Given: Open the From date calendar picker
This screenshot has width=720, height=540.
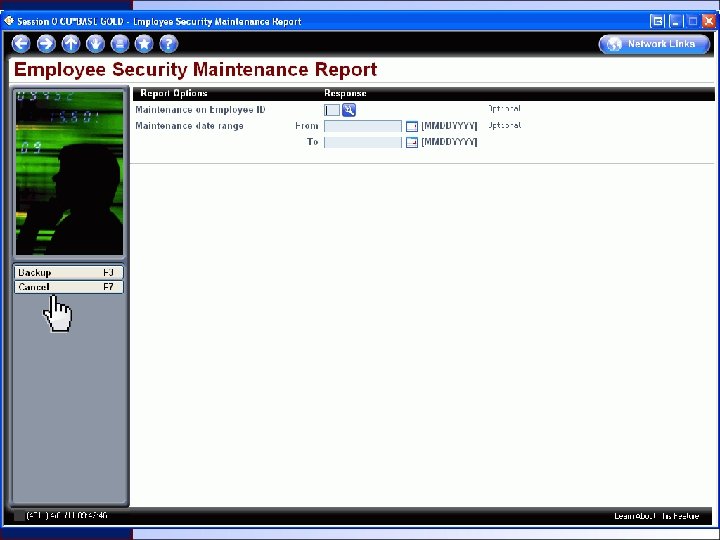Looking at the screenshot, I should coord(412,126).
